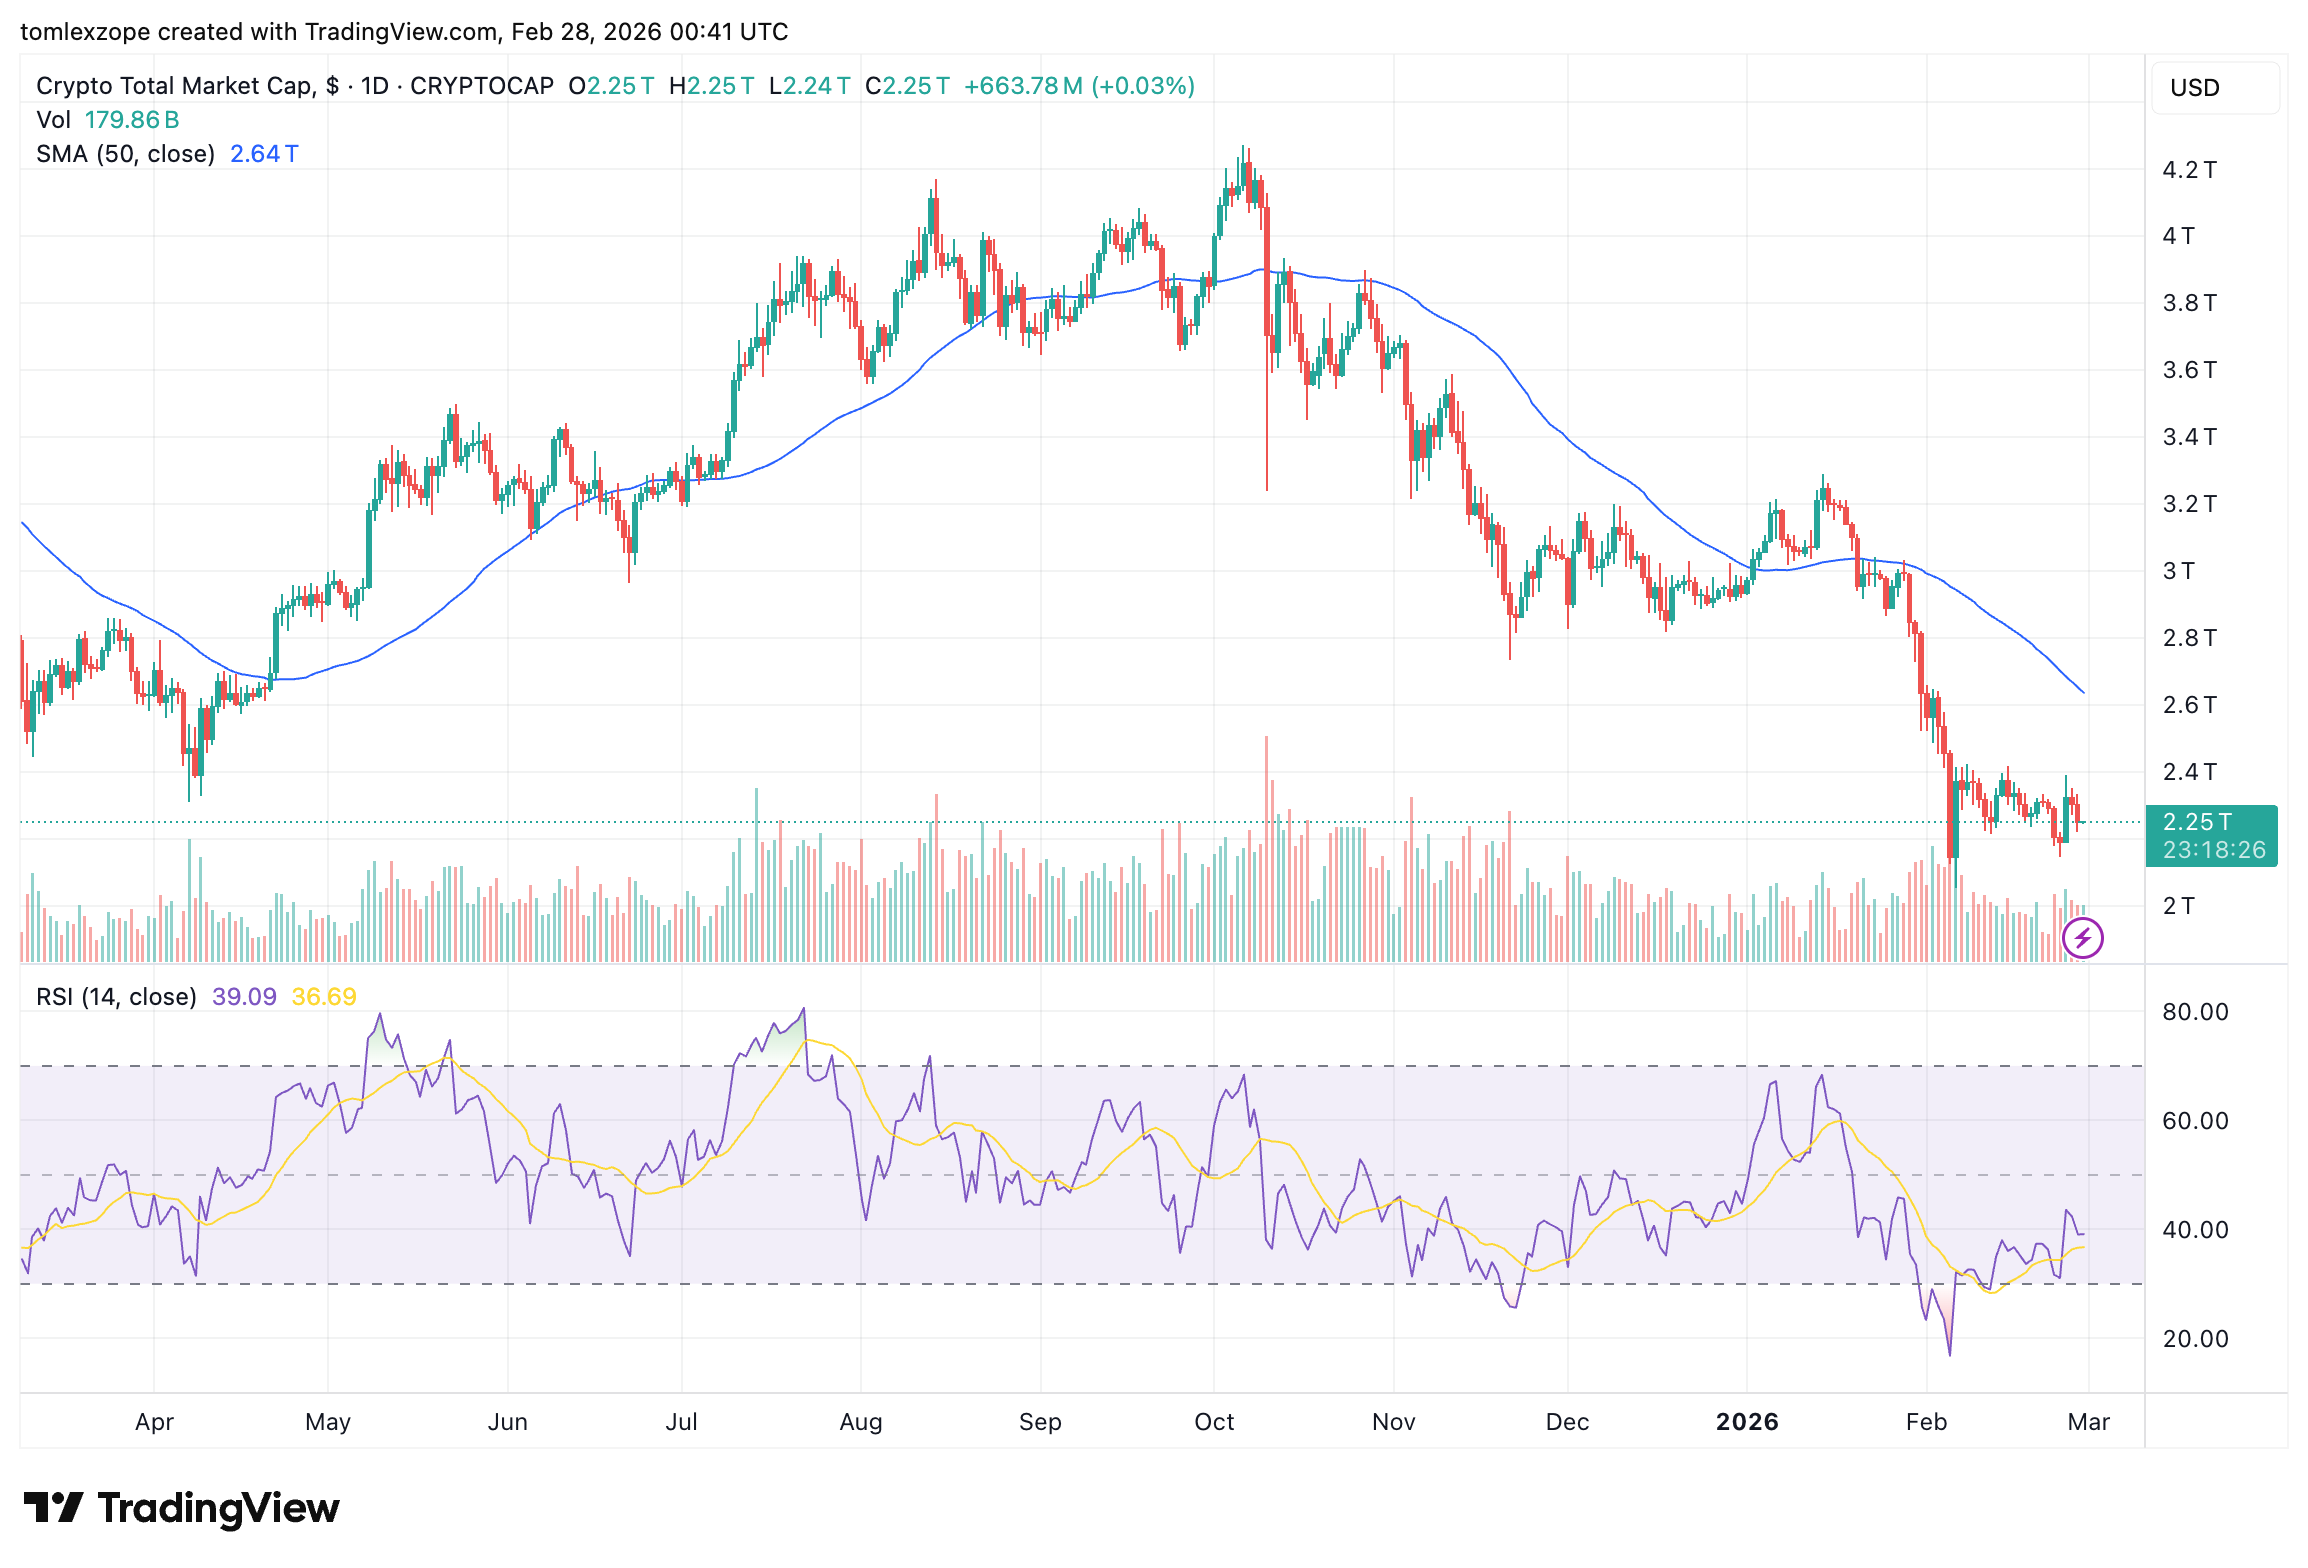Click the blue SMA value 2.64 T
The height and width of the screenshot is (1568, 2308).
tap(264, 154)
